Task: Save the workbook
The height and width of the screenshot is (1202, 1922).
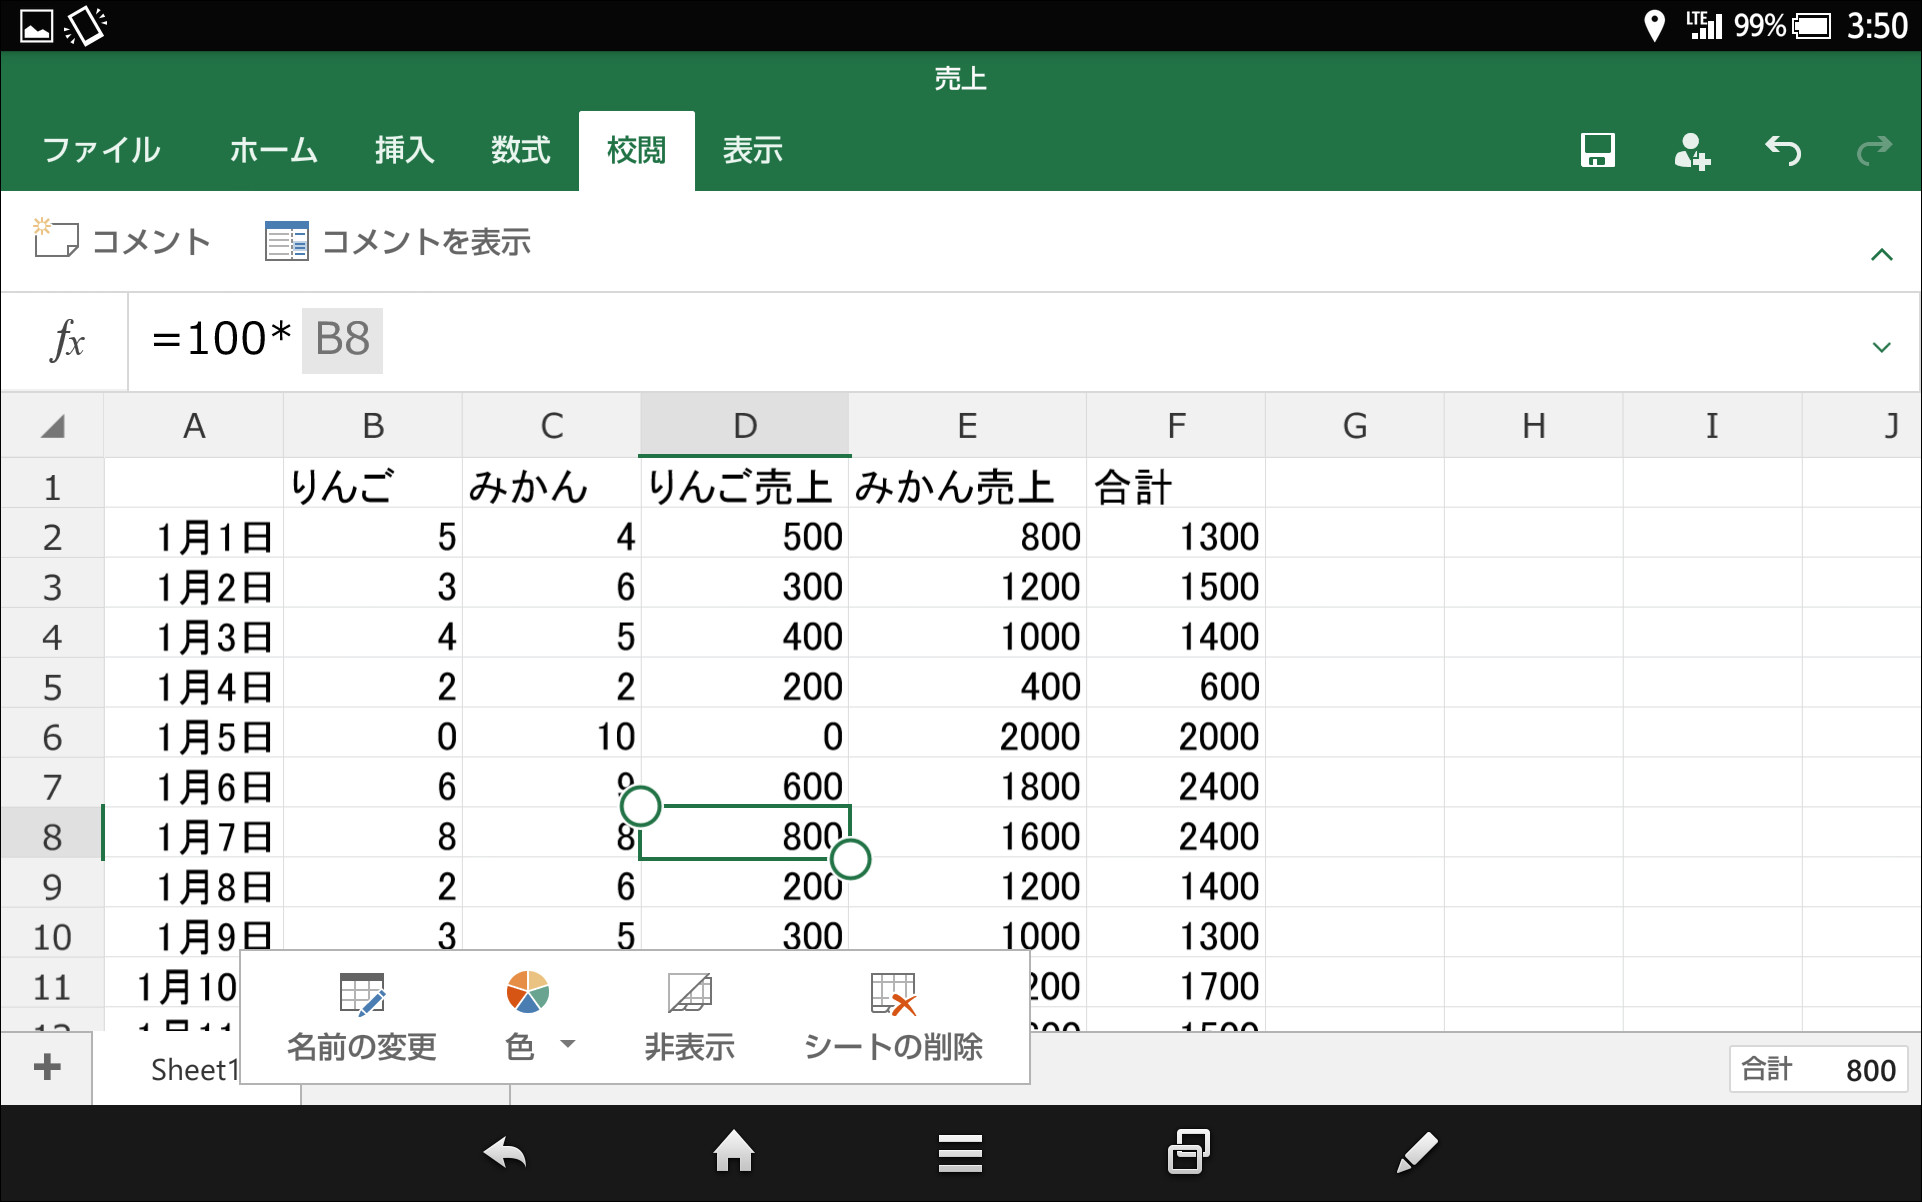Action: 1597,150
